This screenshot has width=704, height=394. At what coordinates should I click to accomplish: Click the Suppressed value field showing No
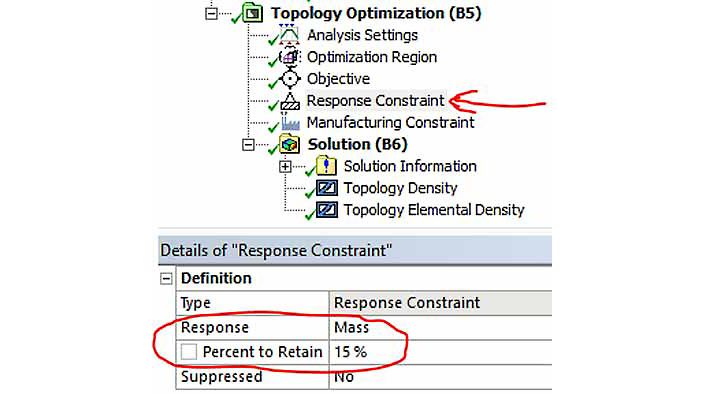(x=440, y=376)
